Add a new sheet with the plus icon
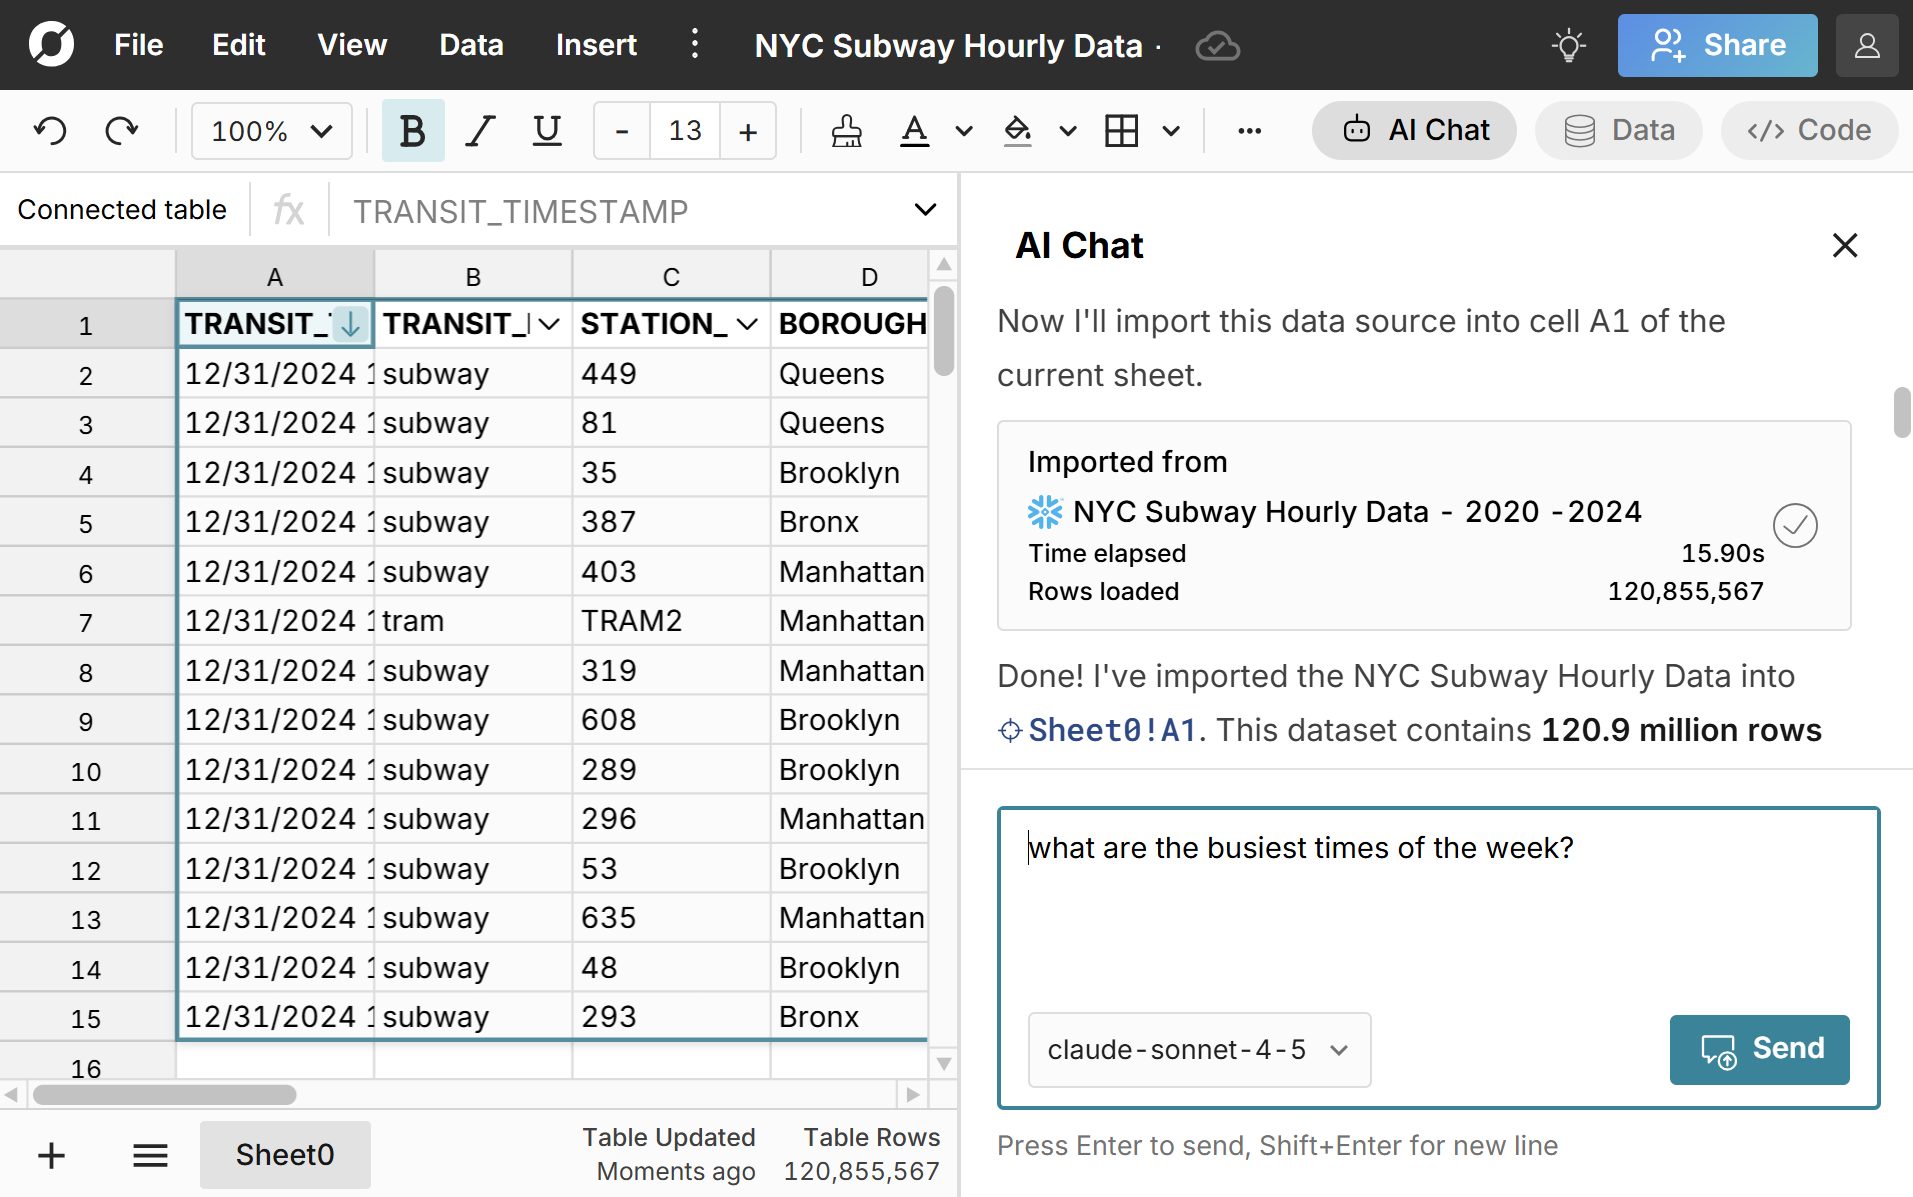1913x1197 pixels. click(x=50, y=1155)
